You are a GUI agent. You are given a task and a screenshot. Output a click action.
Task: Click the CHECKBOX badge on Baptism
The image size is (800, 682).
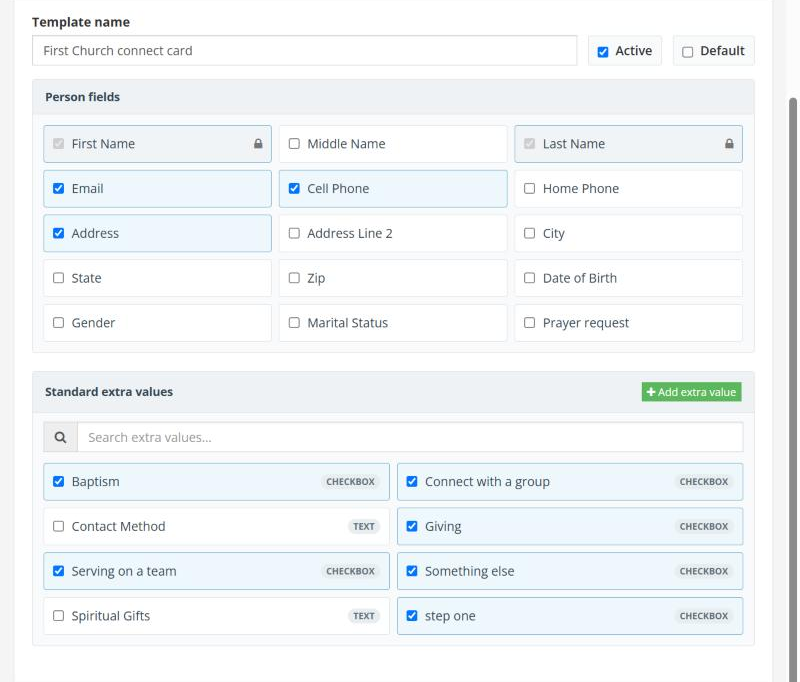tap(351, 482)
